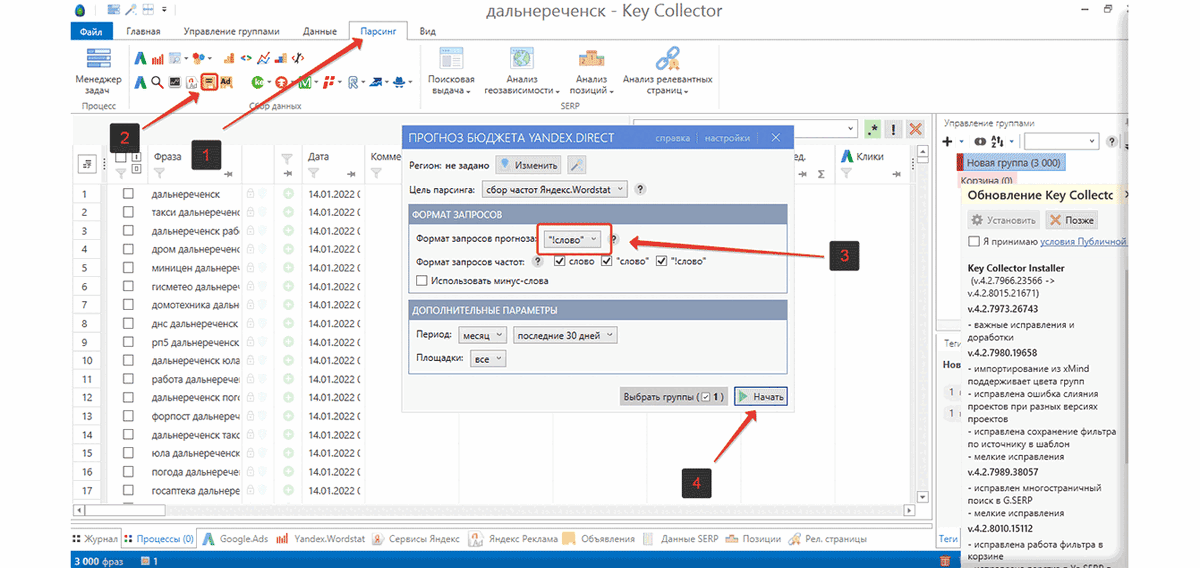Screen dimensions: 1200x568
Task: Click Изменить region button
Action: [530, 164]
